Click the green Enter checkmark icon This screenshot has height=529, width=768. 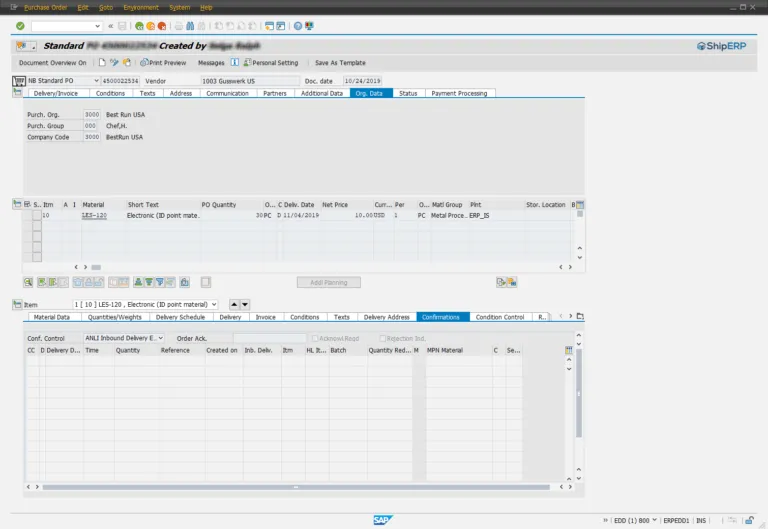point(20,26)
